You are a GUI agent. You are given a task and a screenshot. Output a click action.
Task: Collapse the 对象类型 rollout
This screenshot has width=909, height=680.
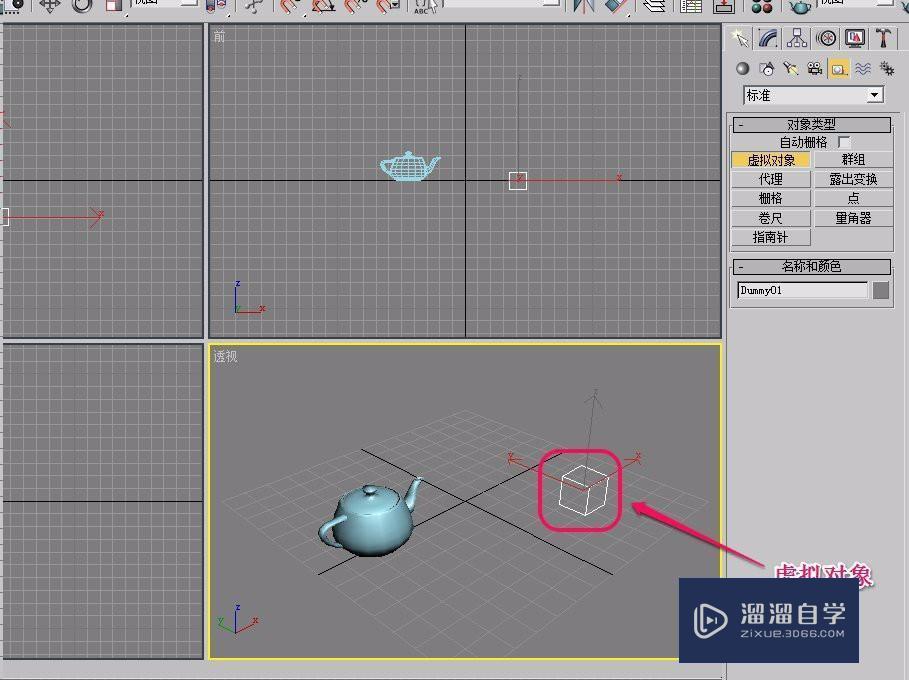[x=812, y=125]
